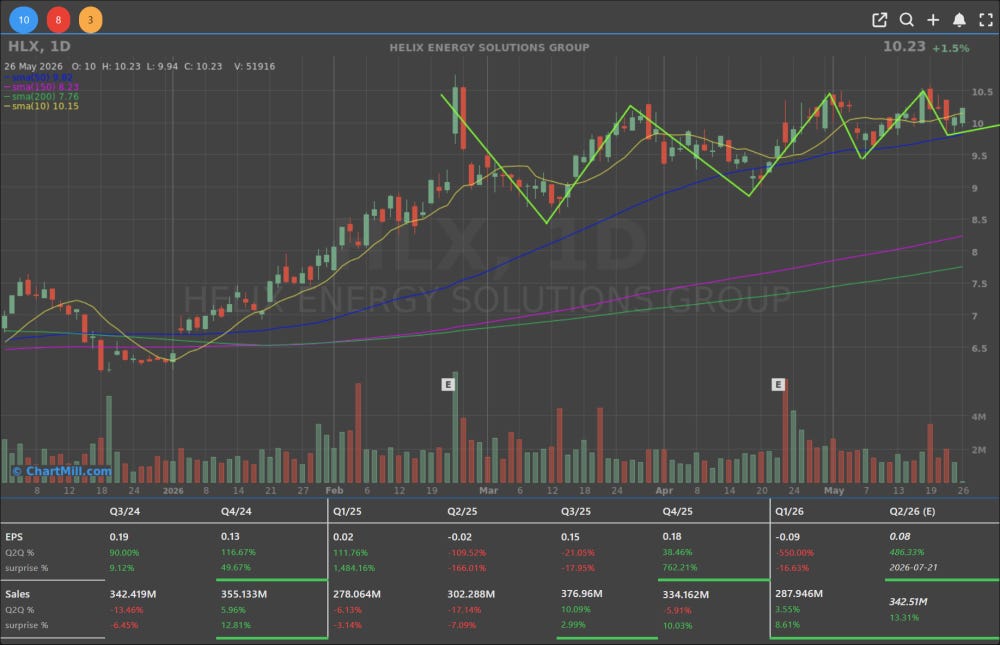Open chart in new window icon

[x=879, y=20]
